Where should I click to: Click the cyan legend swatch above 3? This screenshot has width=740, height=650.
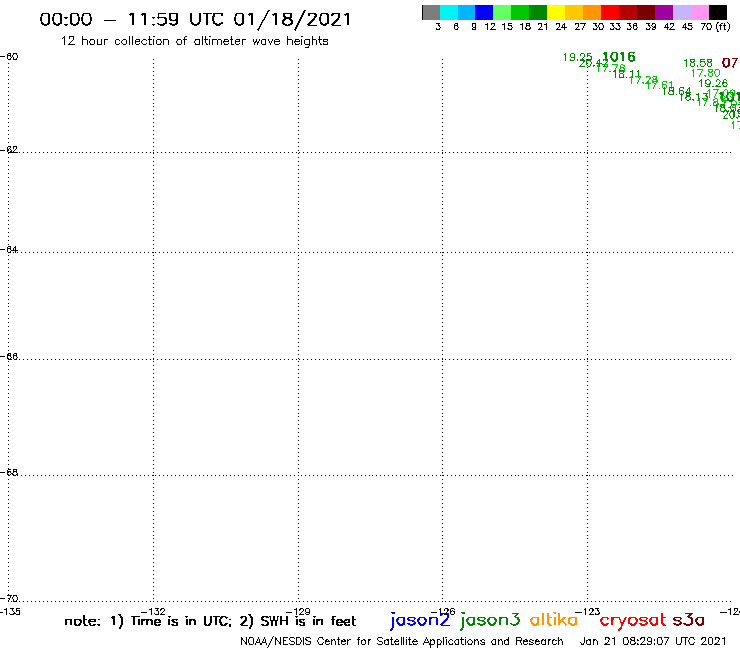(x=449, y=12)
